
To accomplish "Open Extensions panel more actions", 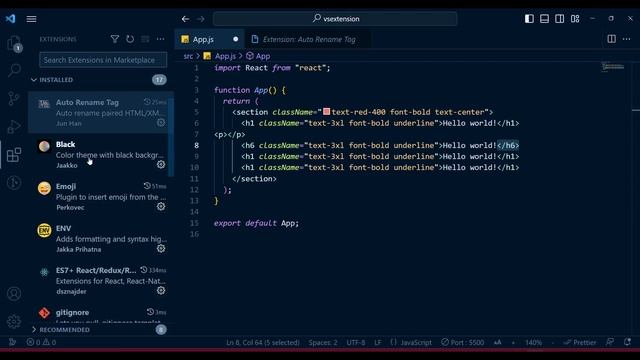I will coord(160,39).
